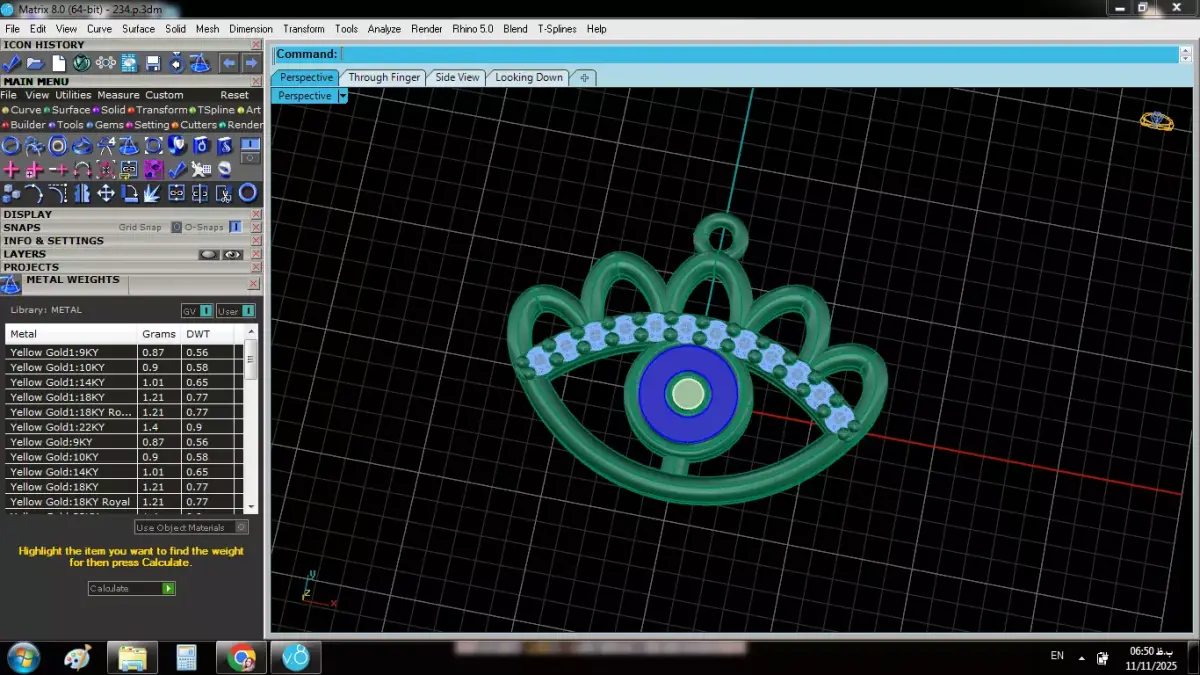
Task: Flip the I switch beside Main Menu tool icons
Action: tap(250, 145)
